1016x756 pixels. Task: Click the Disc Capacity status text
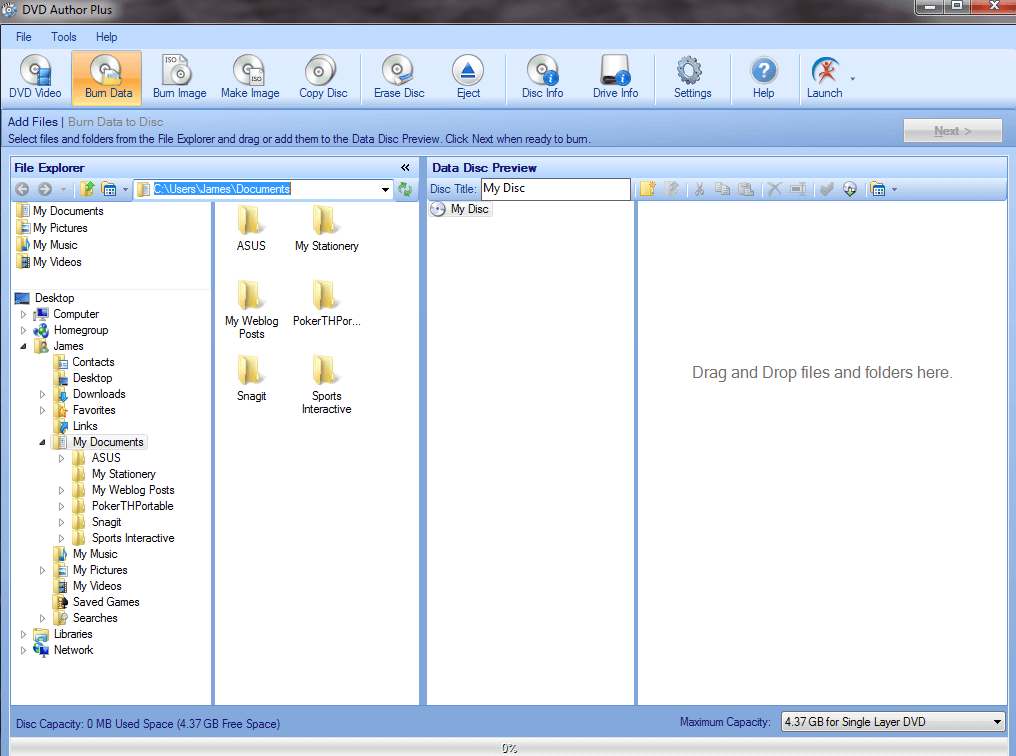(148, 724)
